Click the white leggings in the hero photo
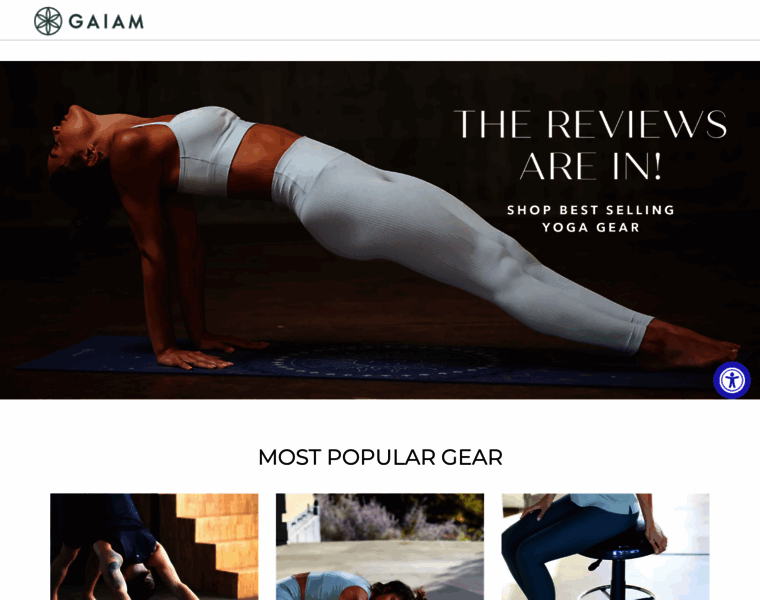760x600 pixels. pyautogui.click(x=451, y=233)
